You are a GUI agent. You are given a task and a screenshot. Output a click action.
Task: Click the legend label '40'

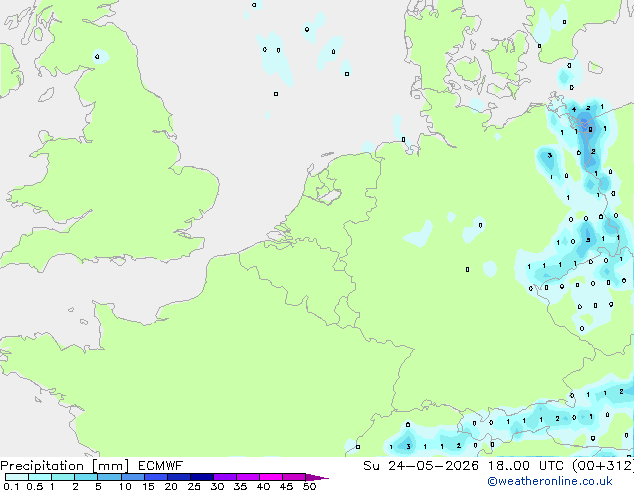click(x=264, y=486)
